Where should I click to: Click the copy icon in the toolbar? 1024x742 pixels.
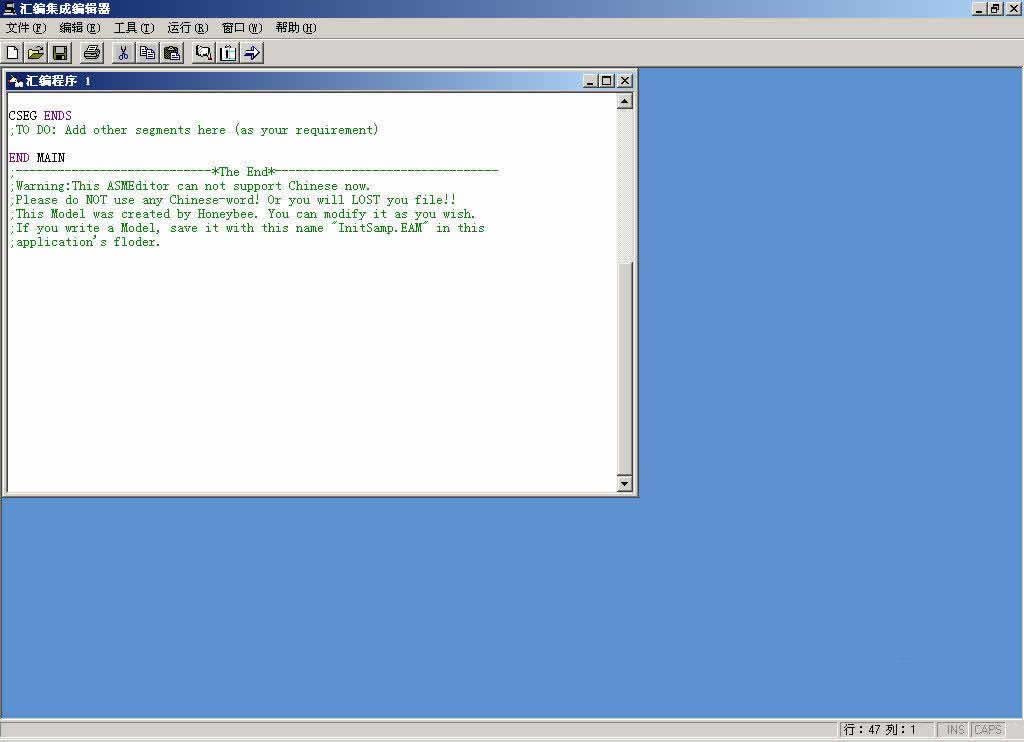point(147,53)
